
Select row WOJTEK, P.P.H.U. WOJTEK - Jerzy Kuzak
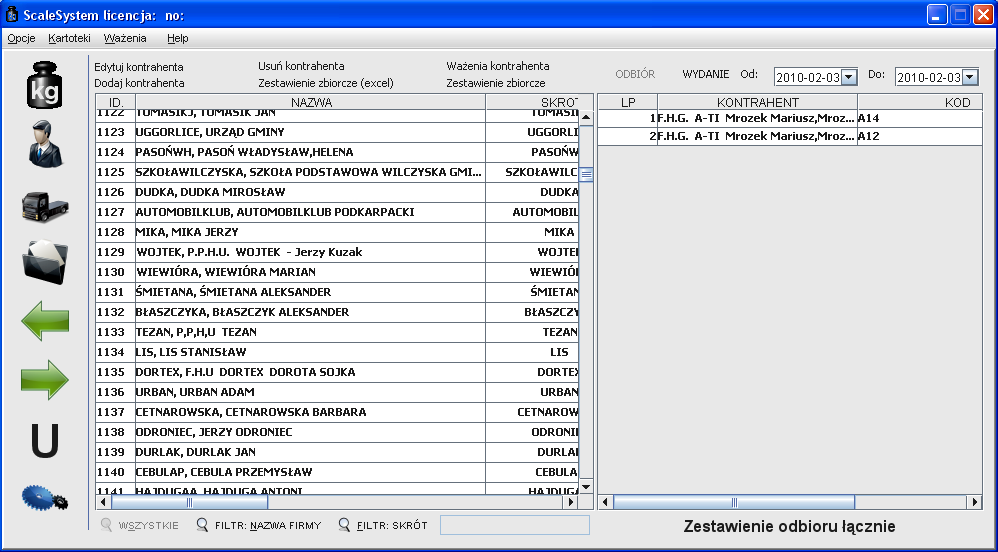[337, 252]
